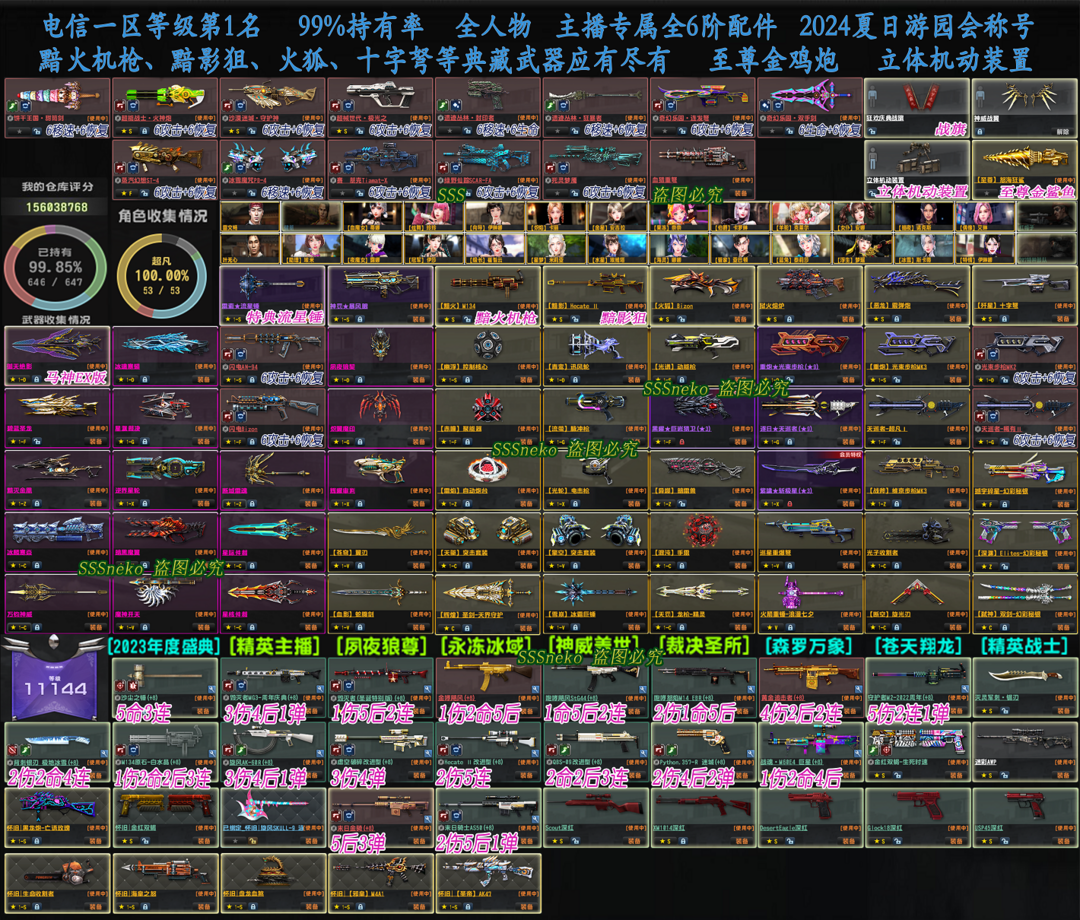Select the 【游浑】手雷 grenade item

703,542
